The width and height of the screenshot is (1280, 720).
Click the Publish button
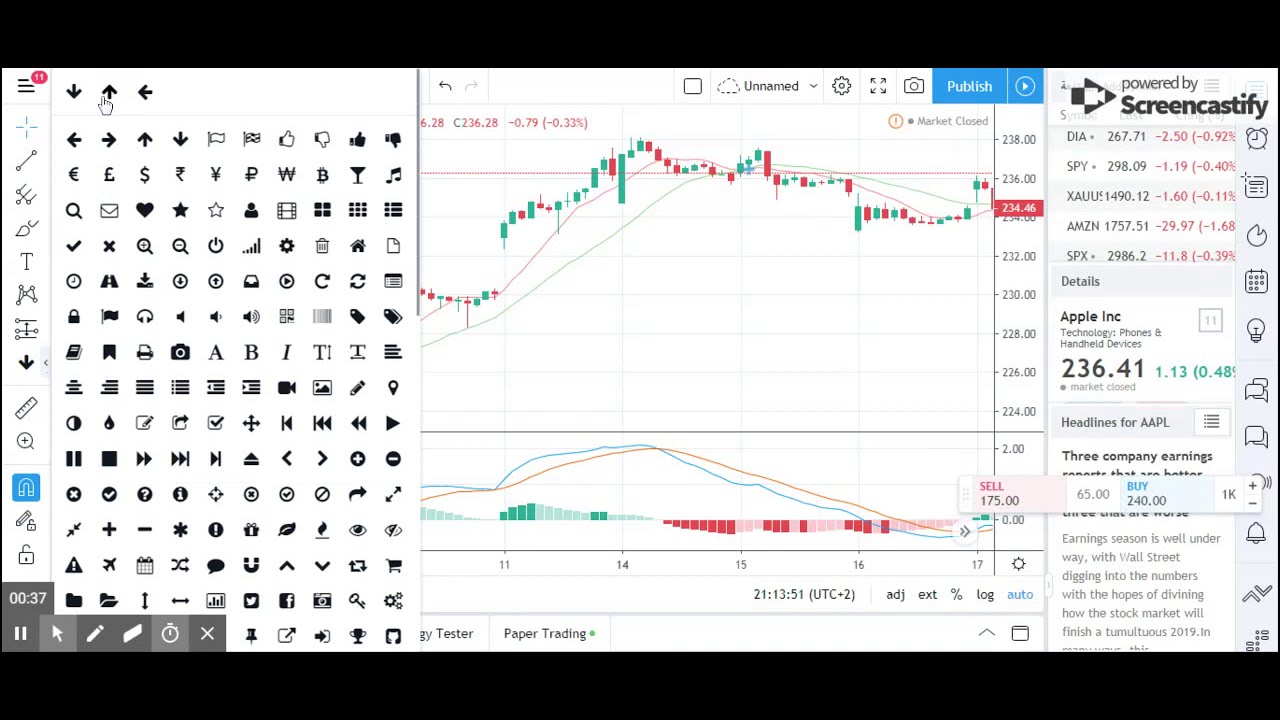click(969, 86)
